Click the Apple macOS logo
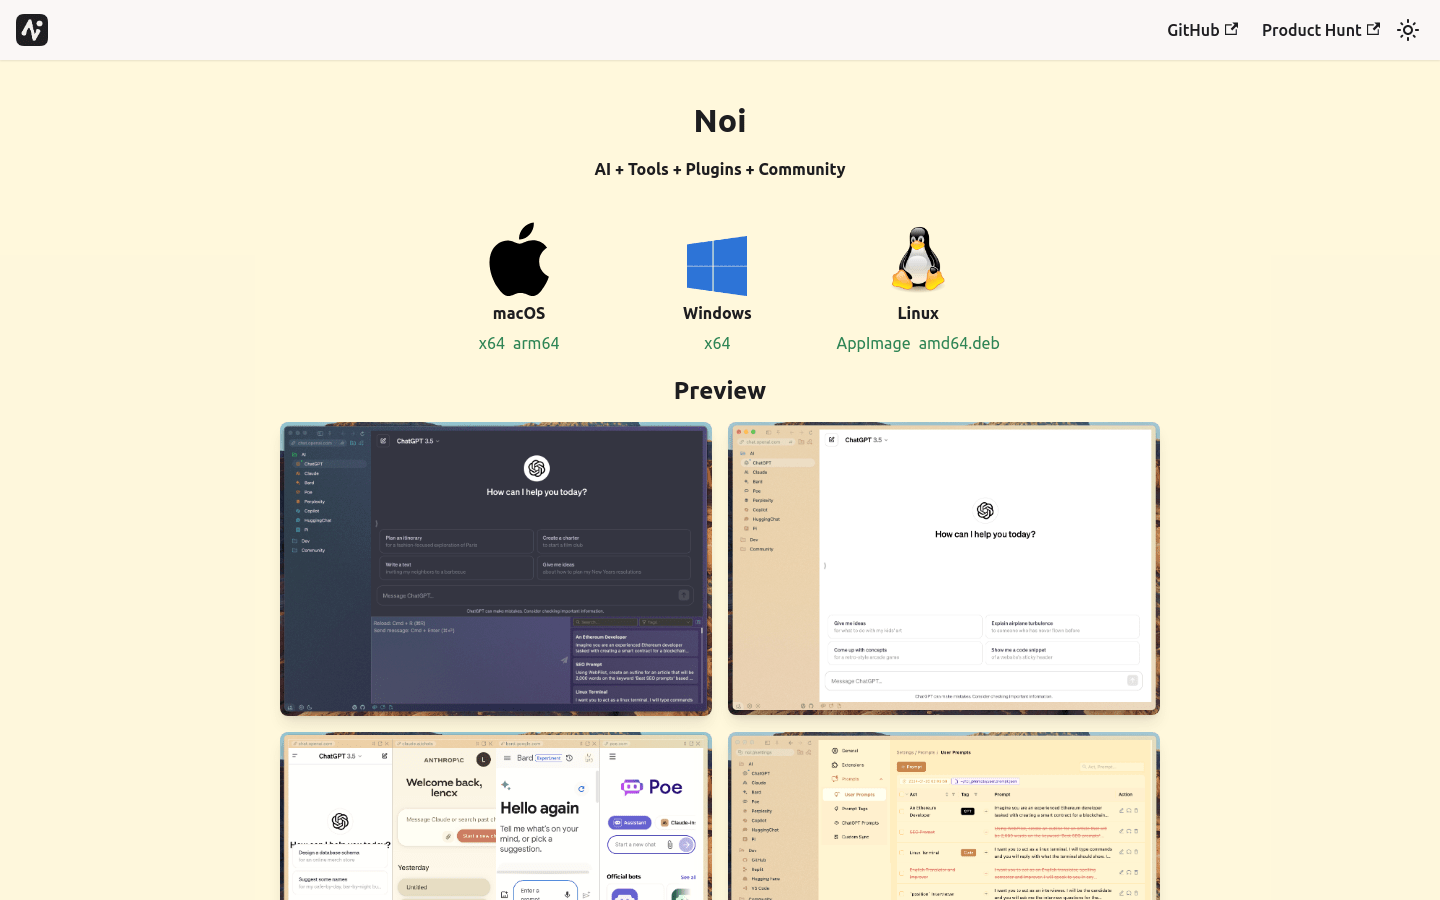Viewport: 1440px width, 900px height. (x=519, y=259)
